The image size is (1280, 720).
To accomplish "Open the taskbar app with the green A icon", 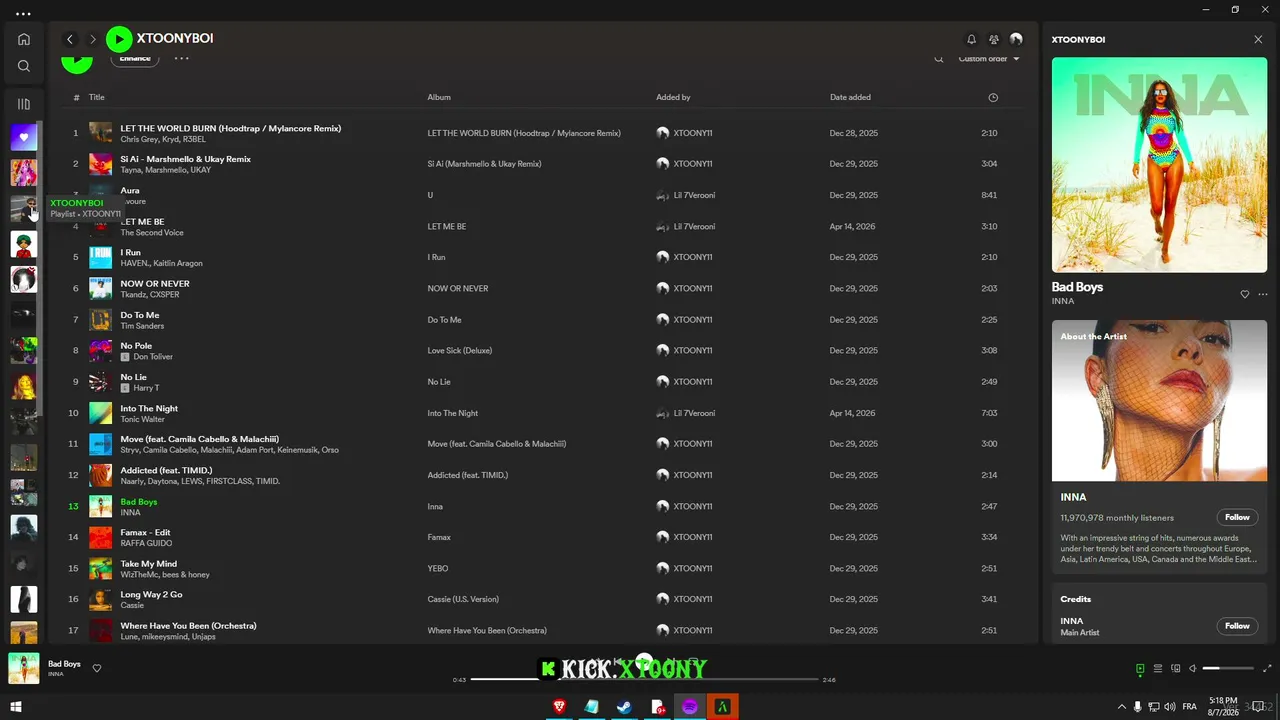I will point(723,707).
